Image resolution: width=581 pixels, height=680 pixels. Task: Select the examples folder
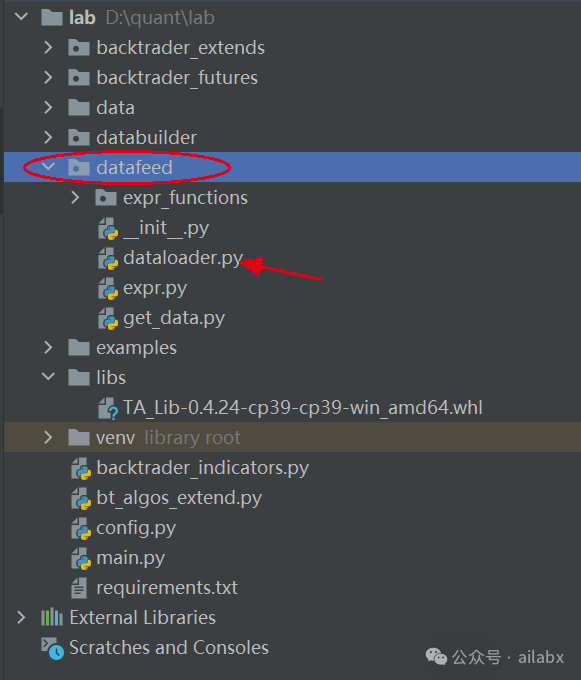pyautogui.click(x=136, y=348)
